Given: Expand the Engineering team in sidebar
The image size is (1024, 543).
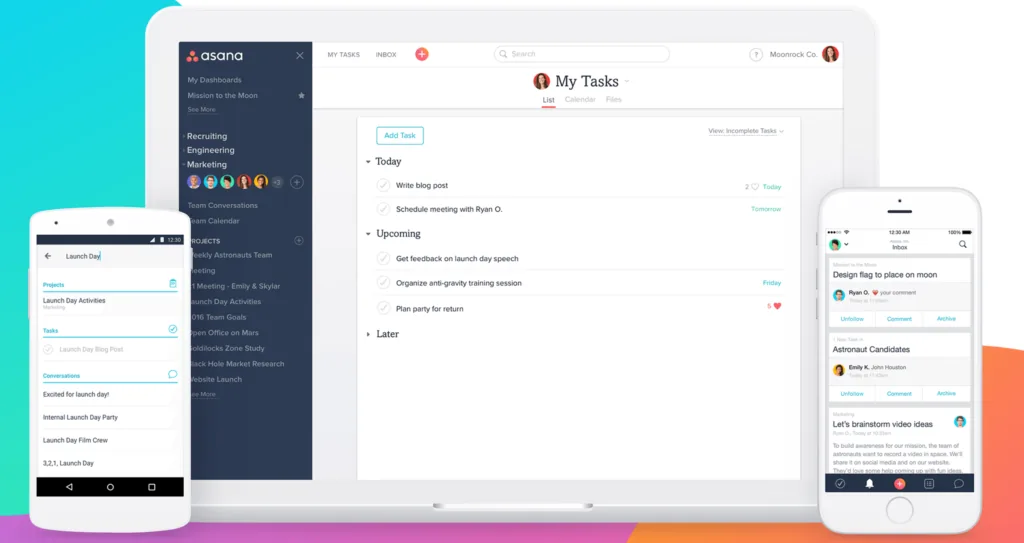Looking at the screenshot, I should 184,150.
